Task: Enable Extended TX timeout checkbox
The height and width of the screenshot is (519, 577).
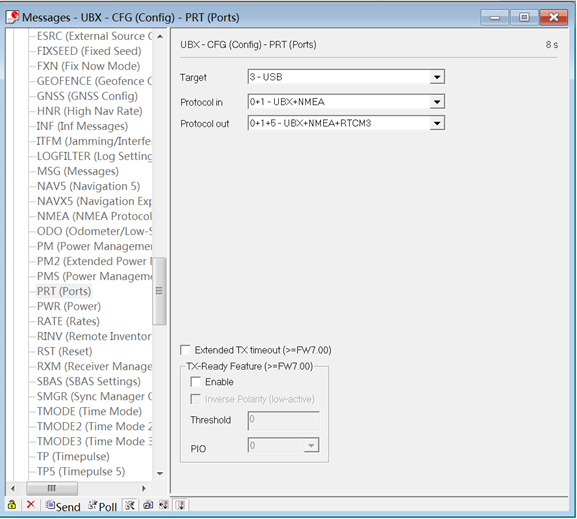Action: [x=185, y=350]
